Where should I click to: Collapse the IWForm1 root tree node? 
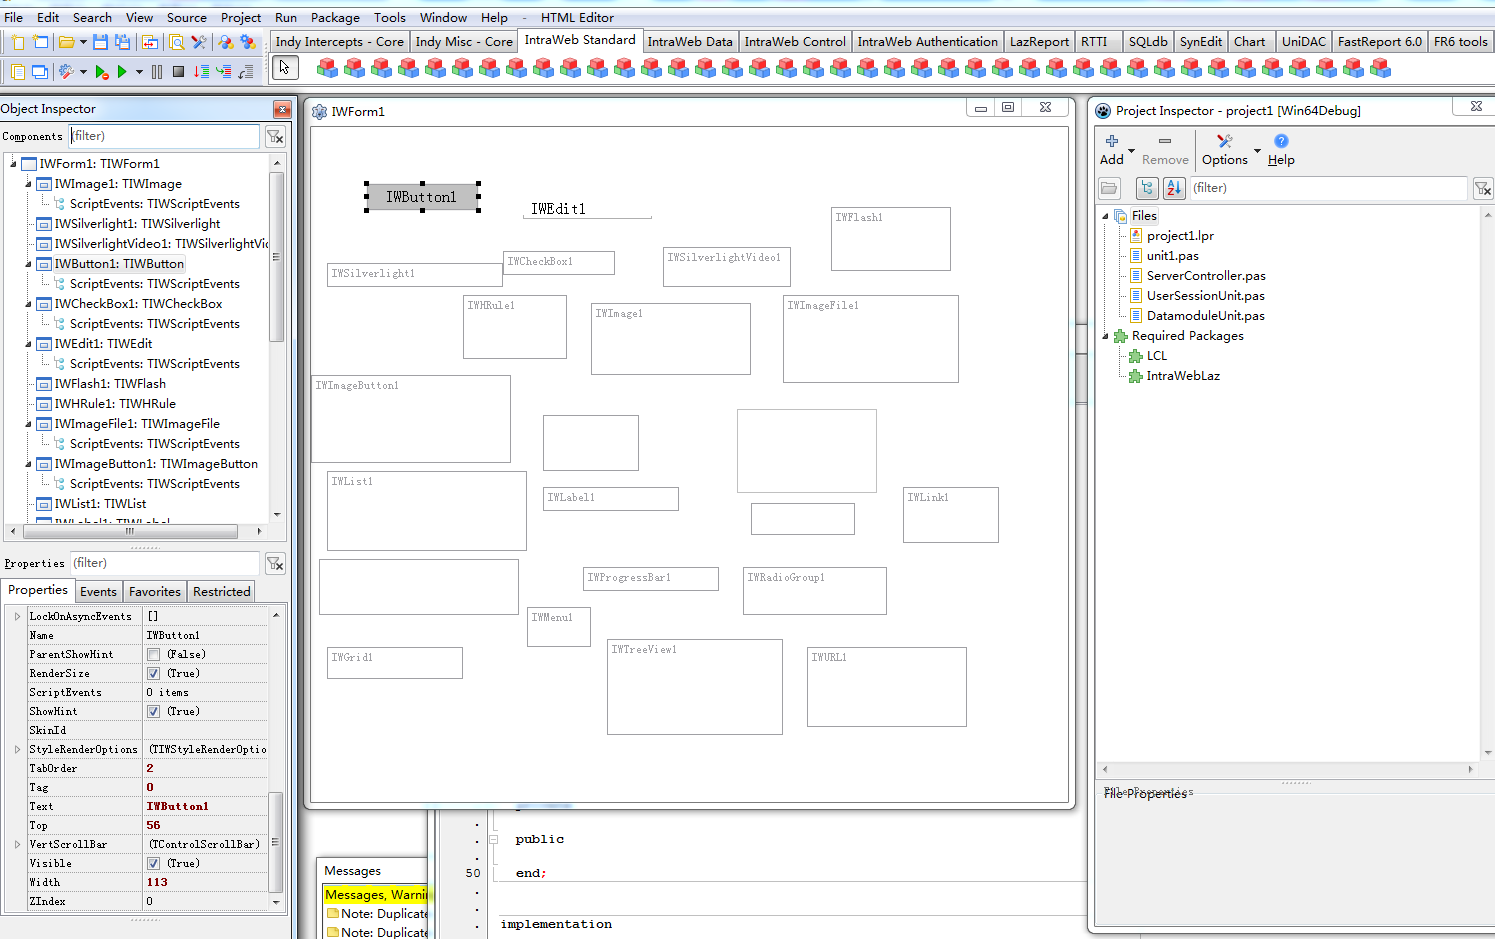coord(13,164)
